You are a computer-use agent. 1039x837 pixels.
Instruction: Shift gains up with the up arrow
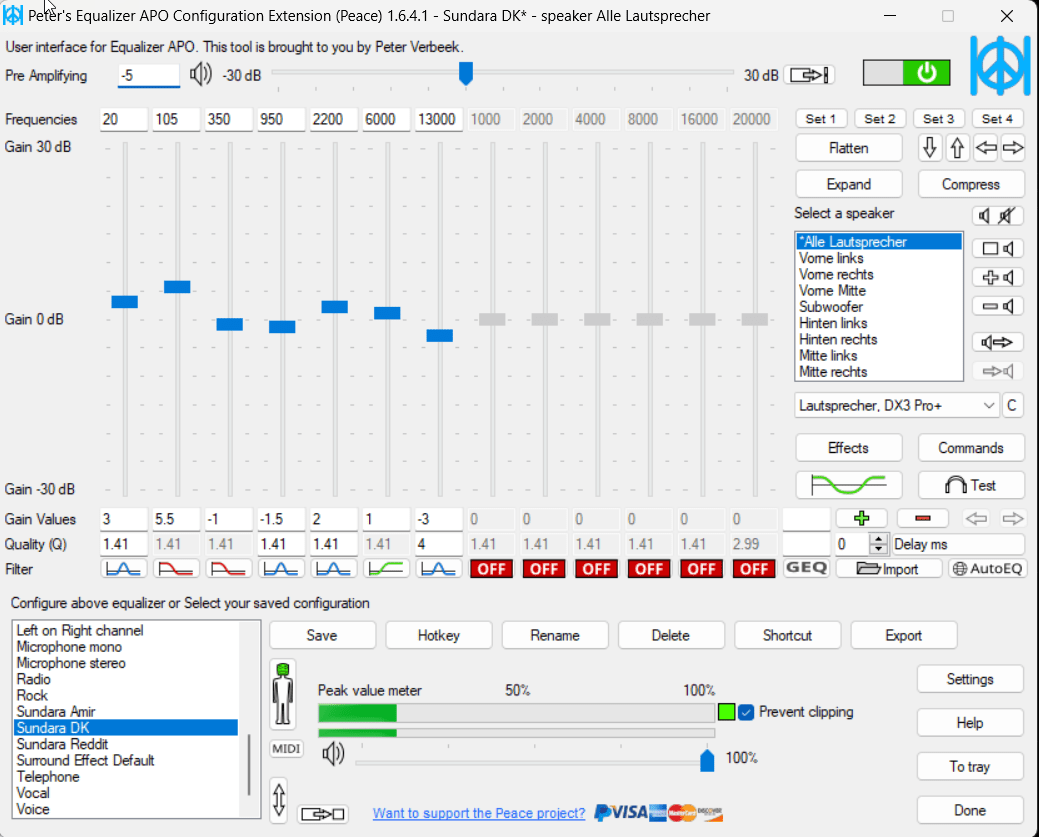[957, 148]
